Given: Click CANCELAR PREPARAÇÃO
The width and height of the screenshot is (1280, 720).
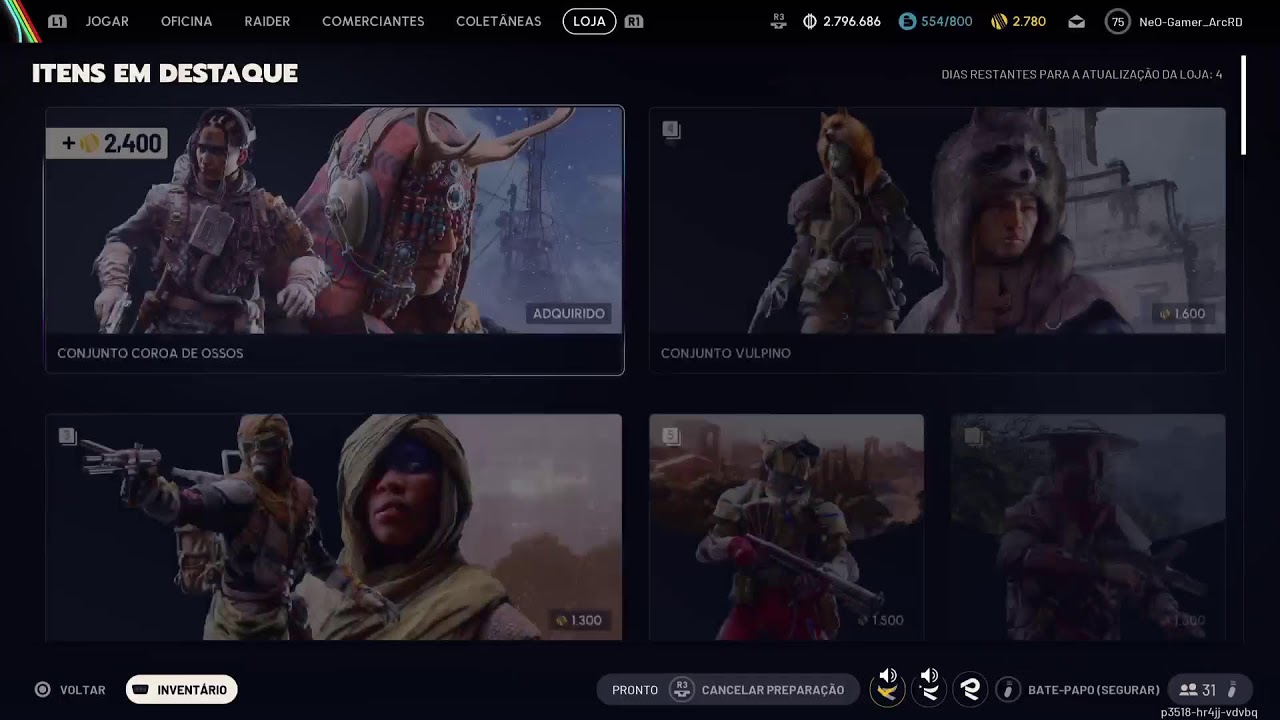Looking at the screenshot, I should 773,690.
